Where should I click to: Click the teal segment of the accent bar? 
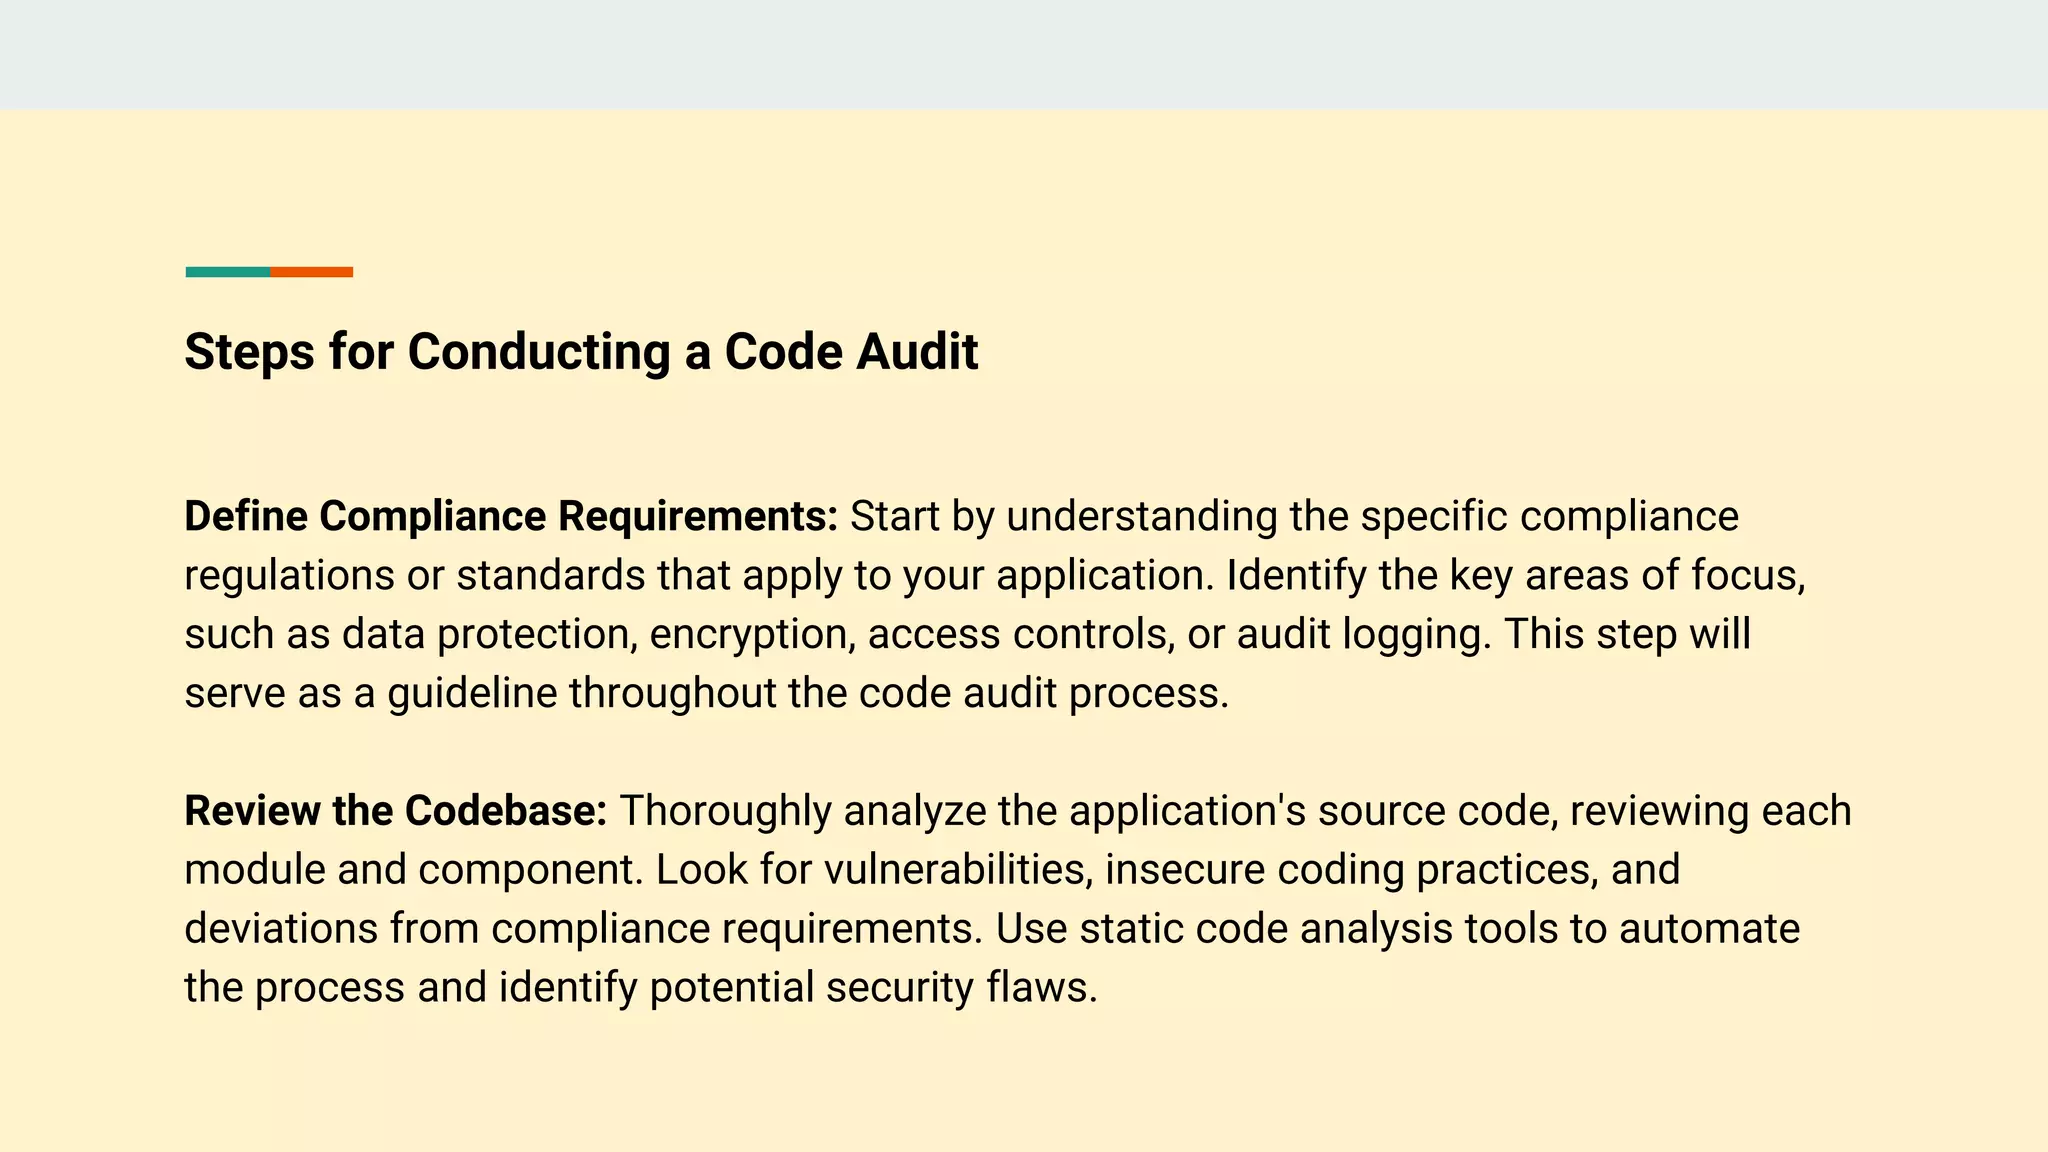click(227, 272)
